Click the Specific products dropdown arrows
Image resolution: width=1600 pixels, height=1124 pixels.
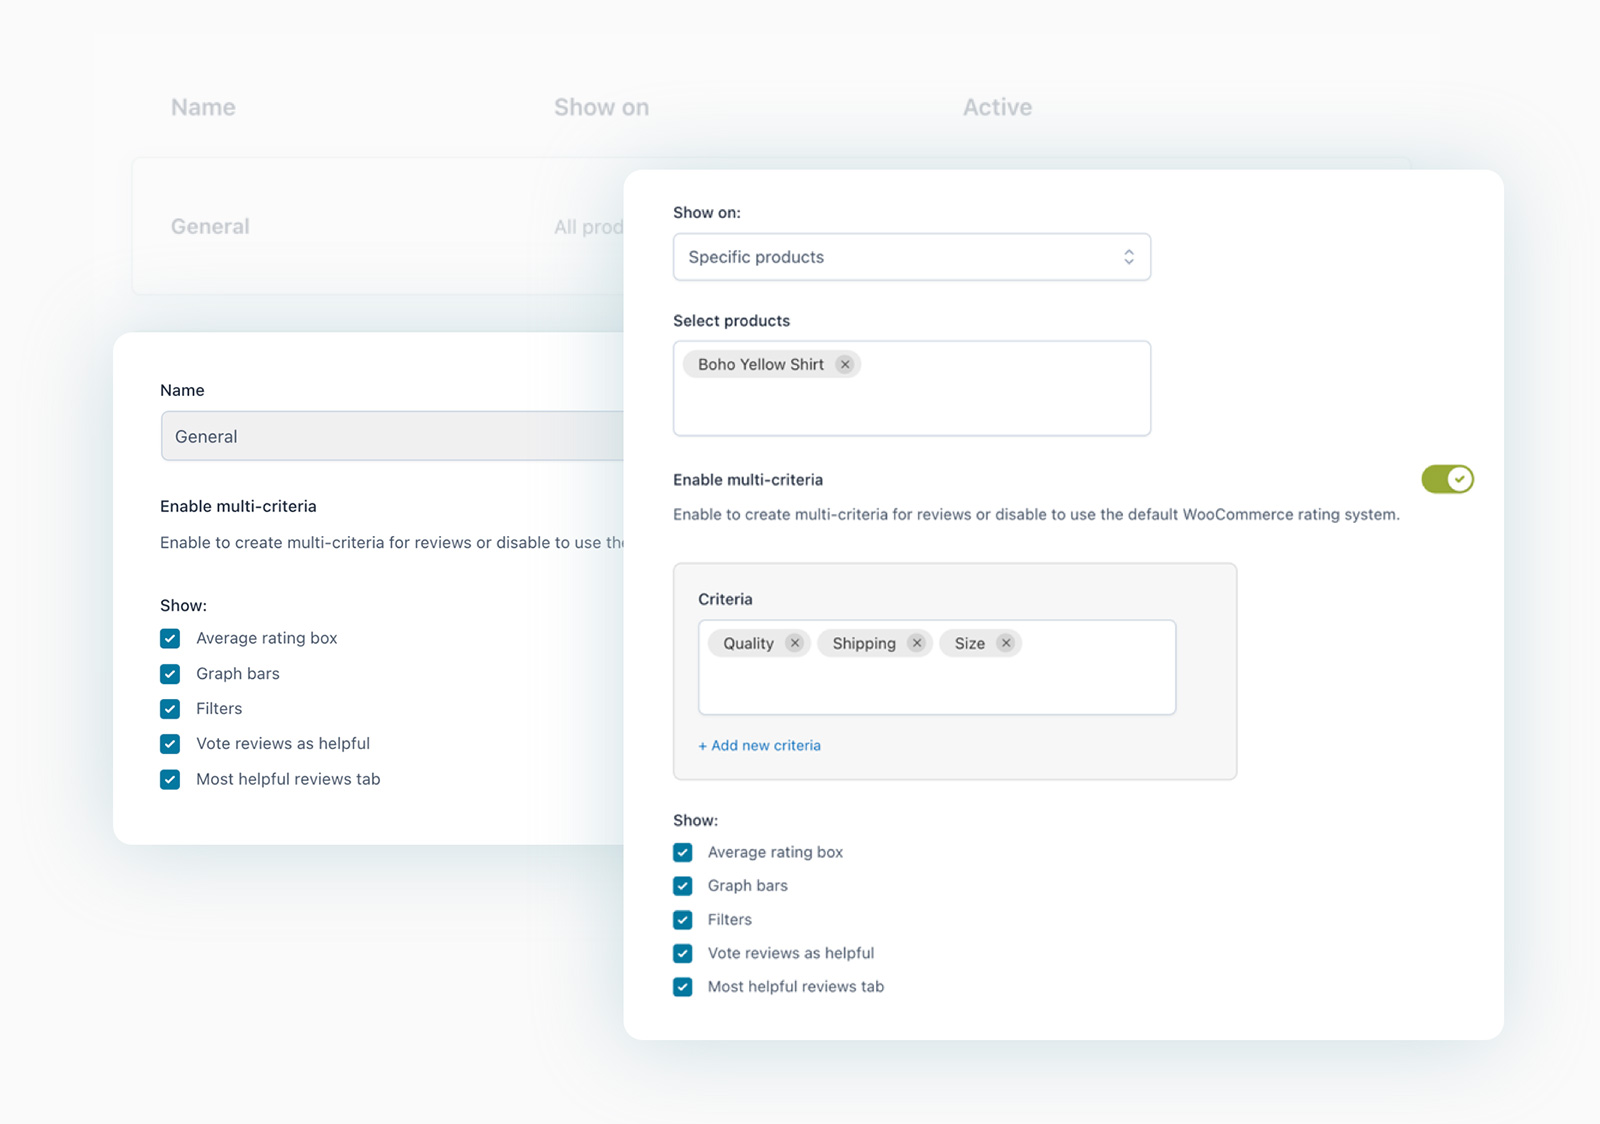1129,257
